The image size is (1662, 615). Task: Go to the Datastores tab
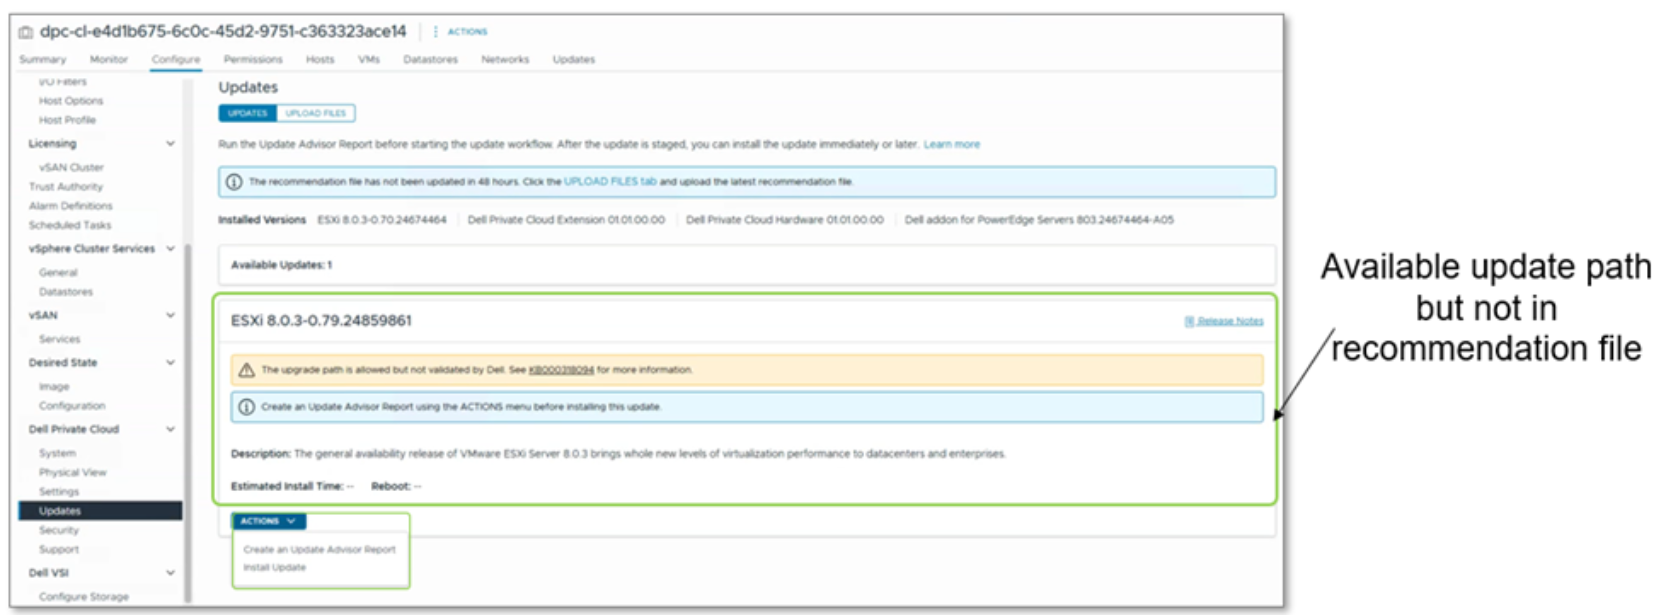click(430, 60)
